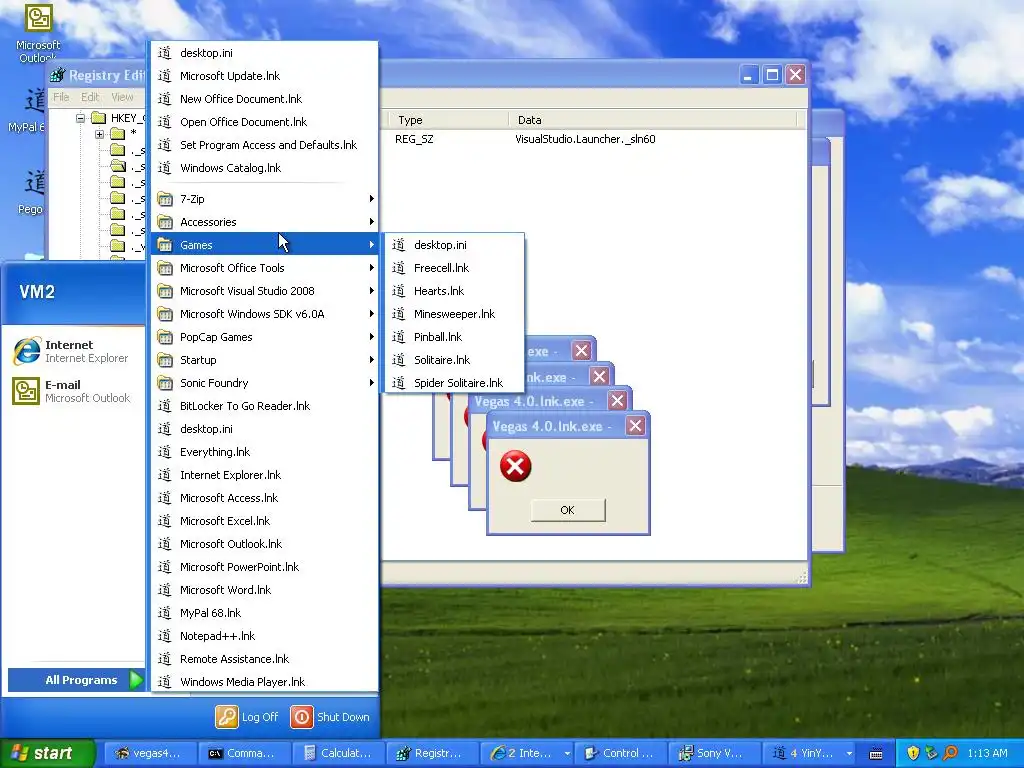Open Microsoft Excel.lnk
The height and width of the screenshot is (768, 1024).
264,521
